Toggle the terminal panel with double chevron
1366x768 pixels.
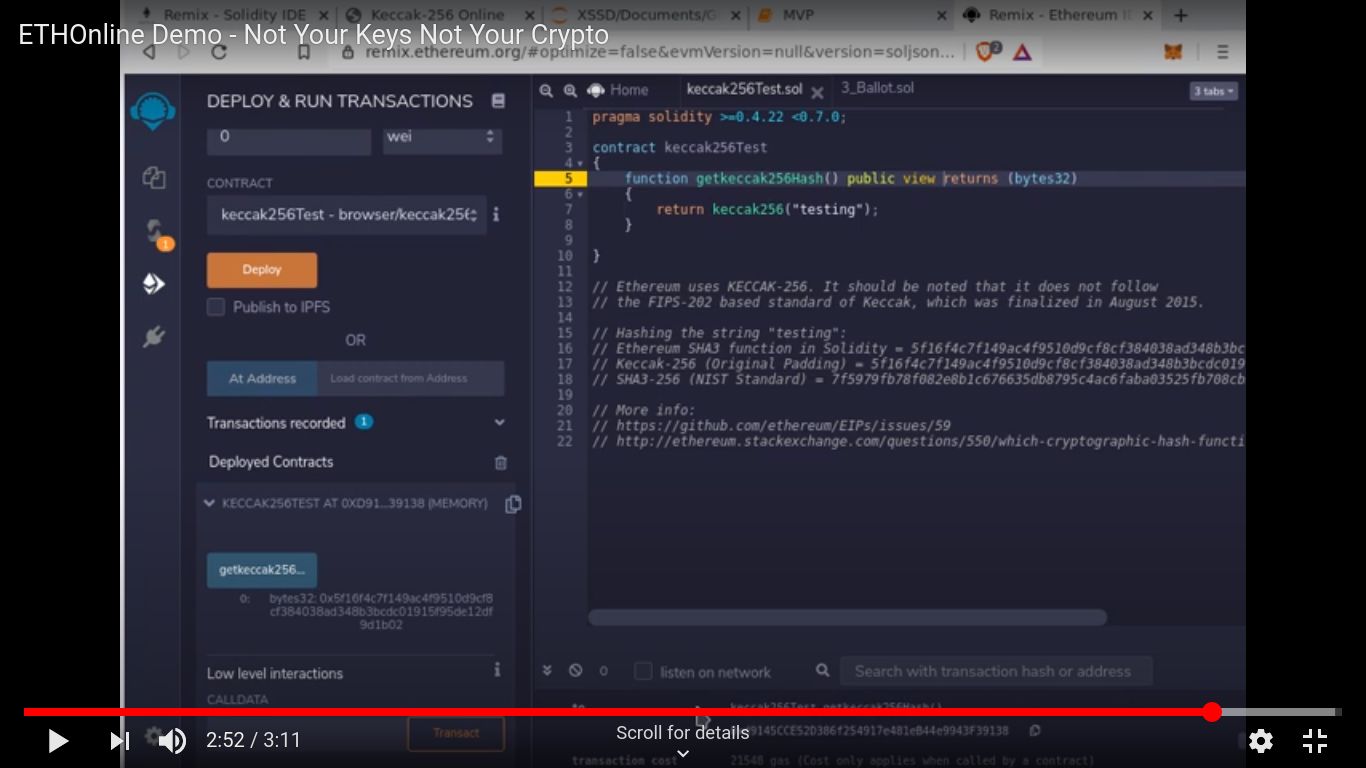pos(547,670)
